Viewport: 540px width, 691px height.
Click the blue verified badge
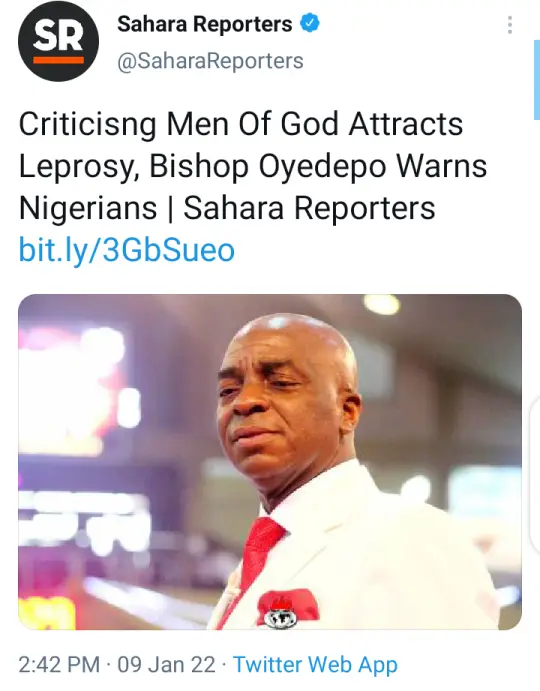coord(310,23)
